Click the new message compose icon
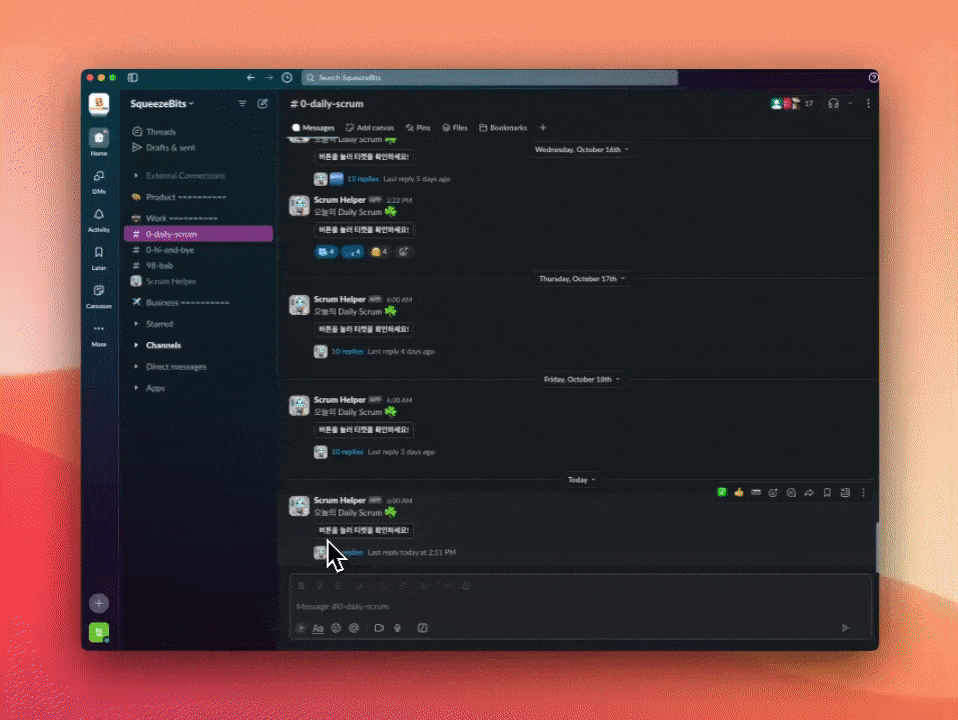This screenshot has height=720, width=958. click(262, 104)
